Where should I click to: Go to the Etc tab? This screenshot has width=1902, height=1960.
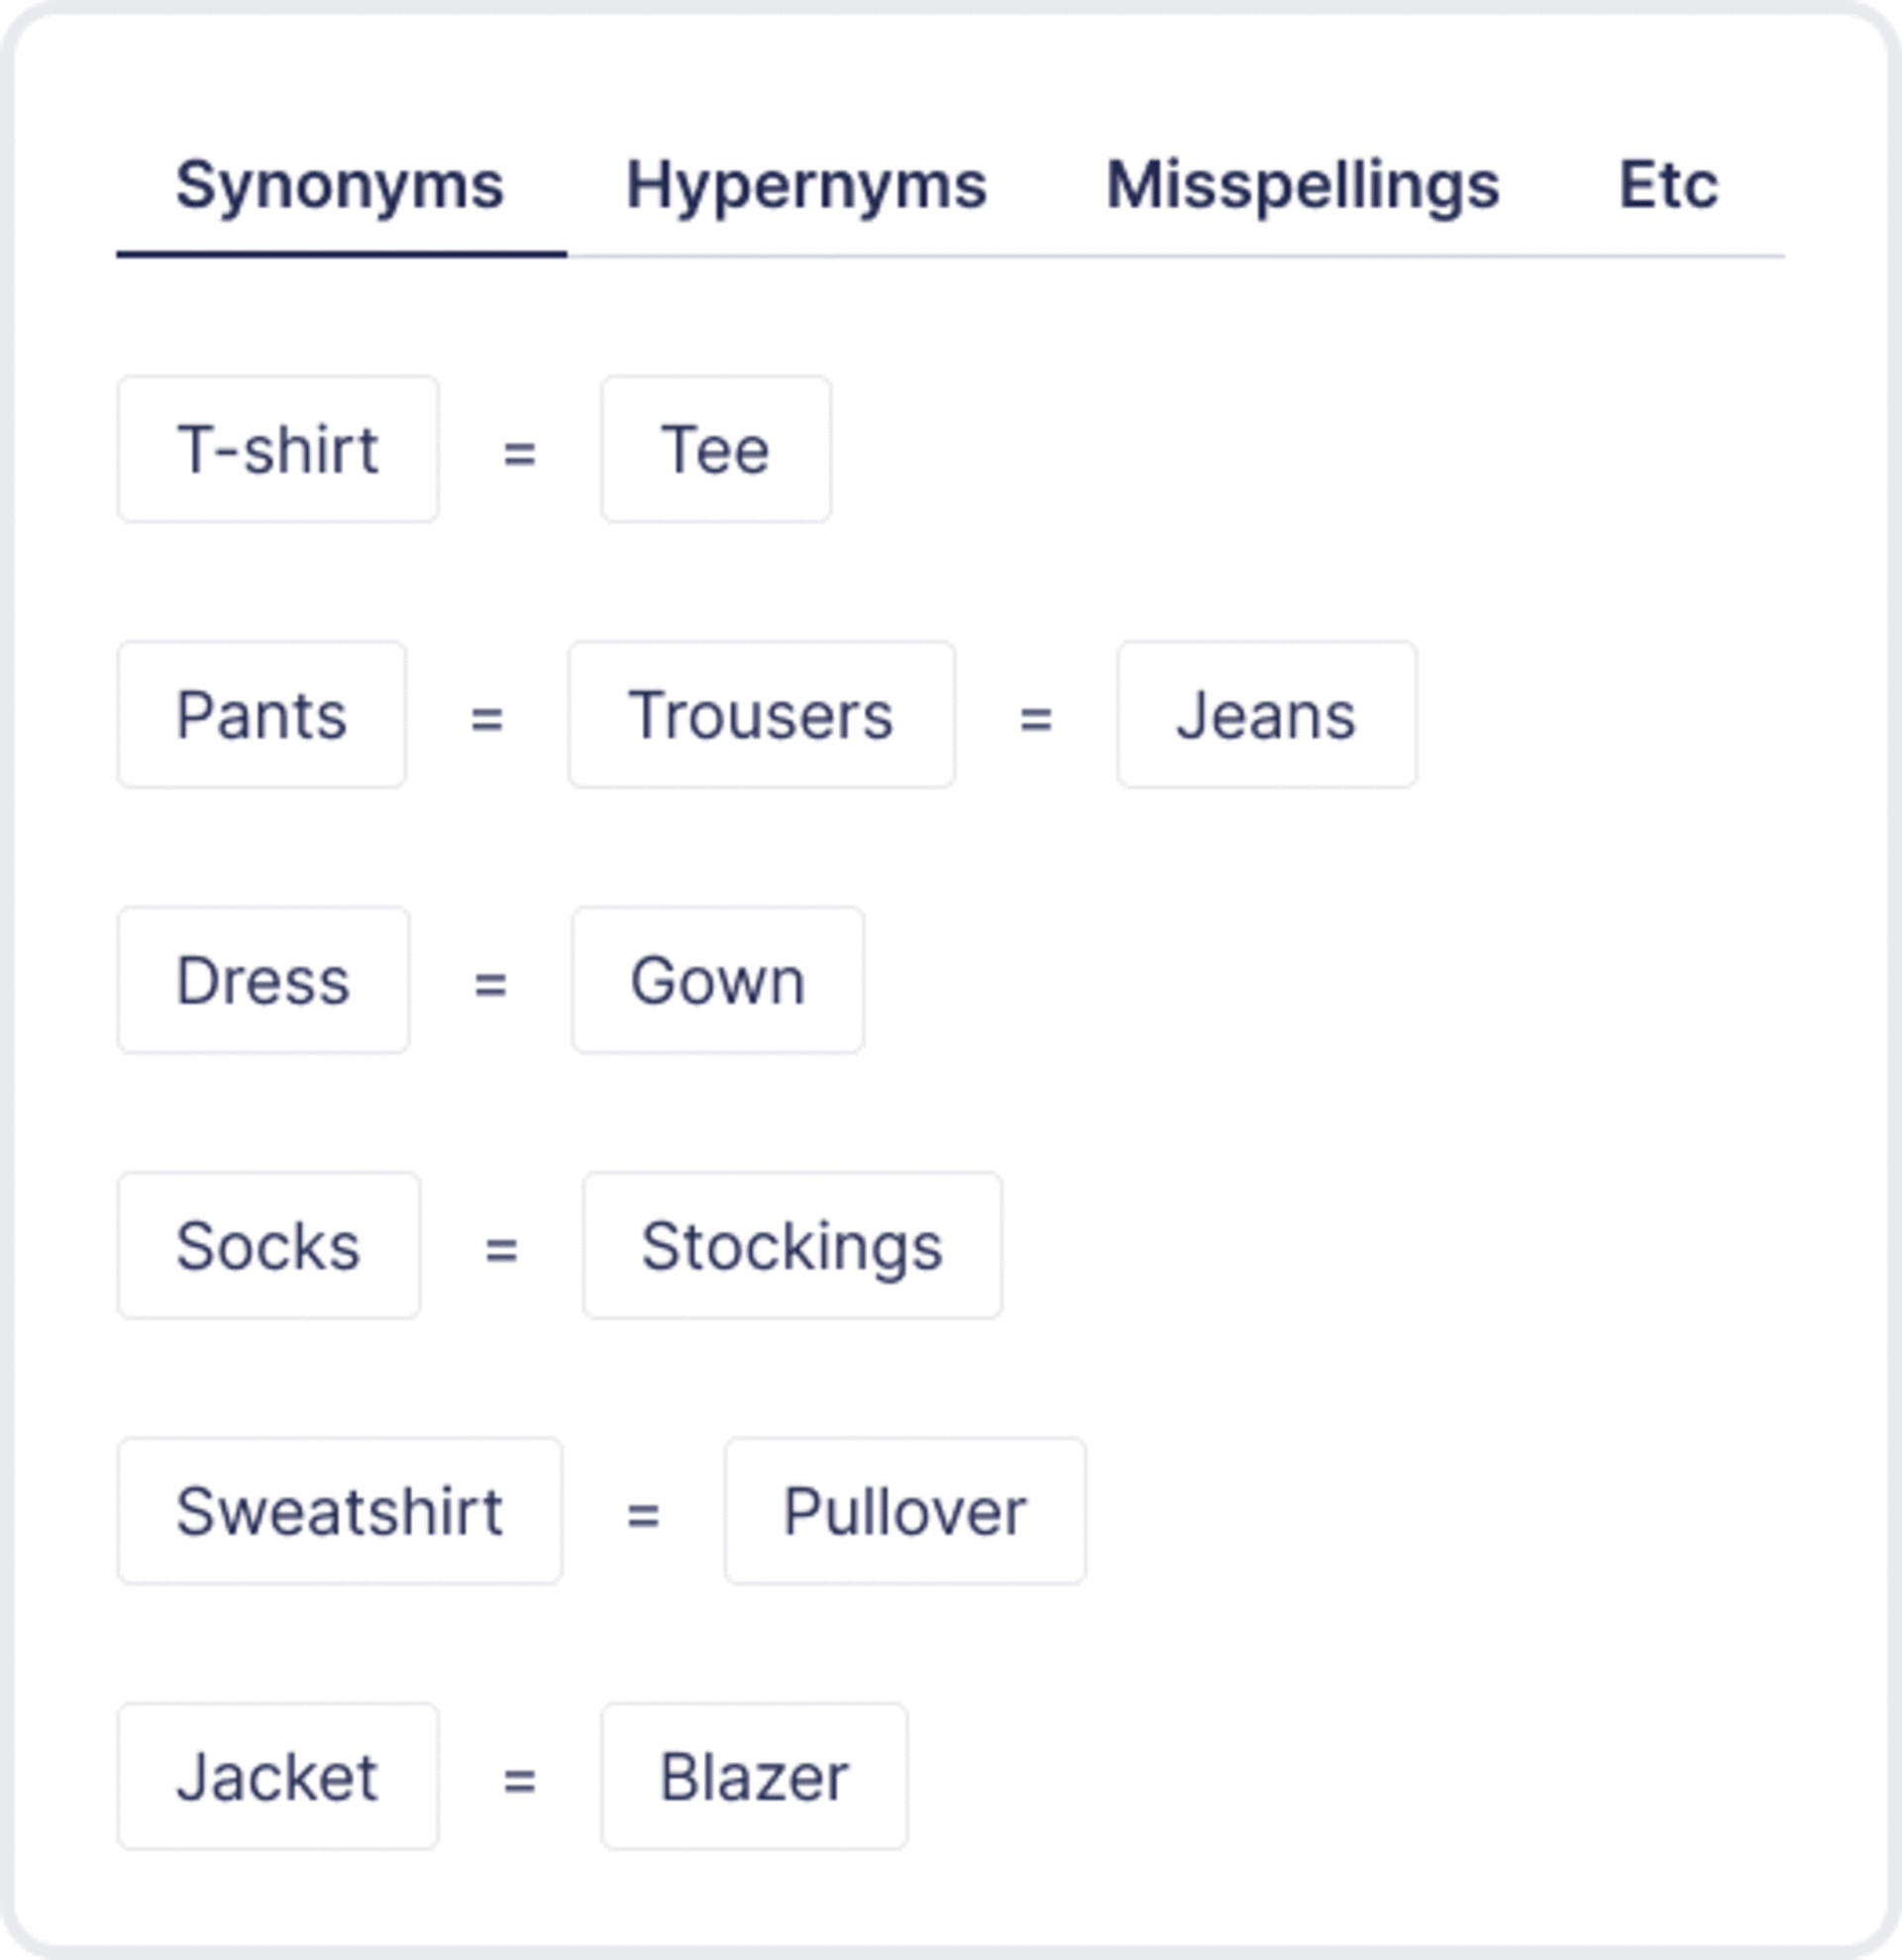(x=1668, y=187)
